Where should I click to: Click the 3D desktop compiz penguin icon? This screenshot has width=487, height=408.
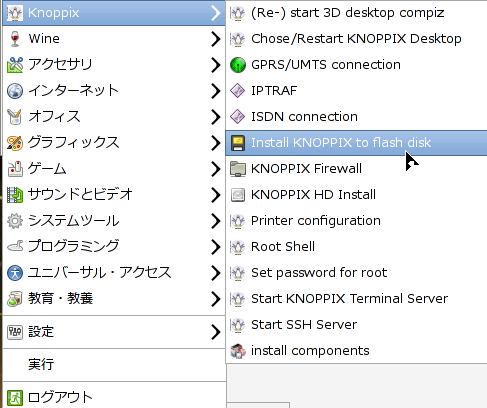pos(238,13)
